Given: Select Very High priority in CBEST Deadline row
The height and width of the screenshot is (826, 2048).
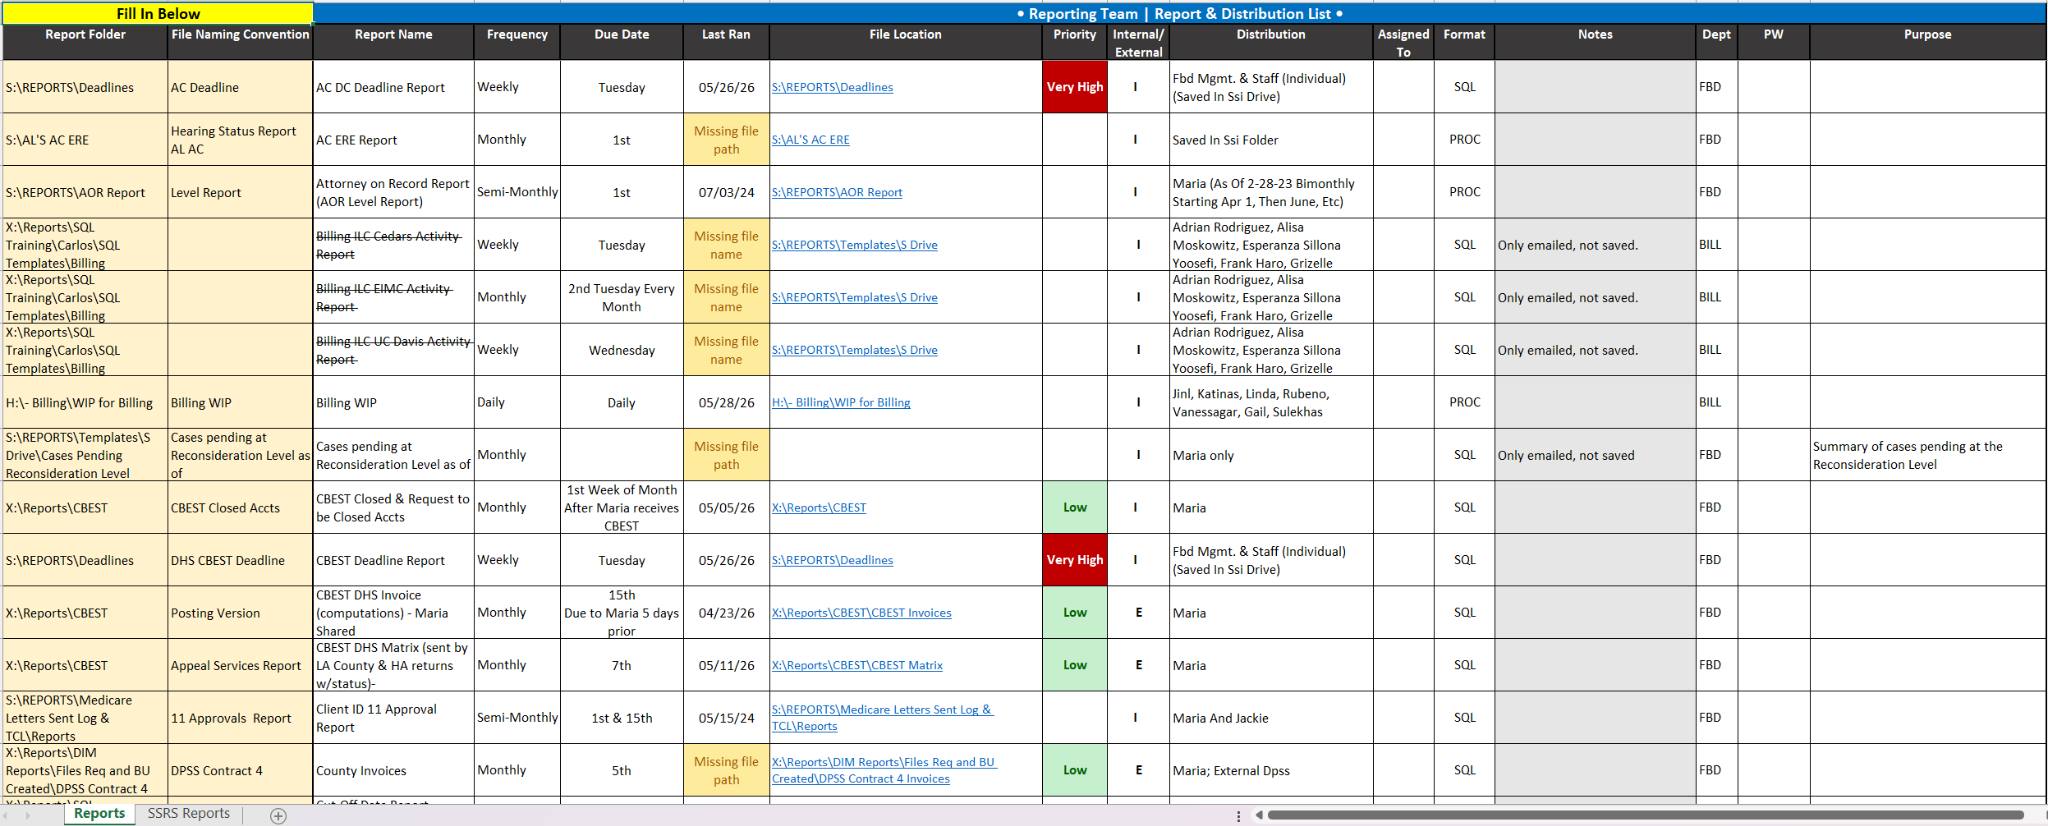Looking at the screenshot, I should [x=1075, y=560].
